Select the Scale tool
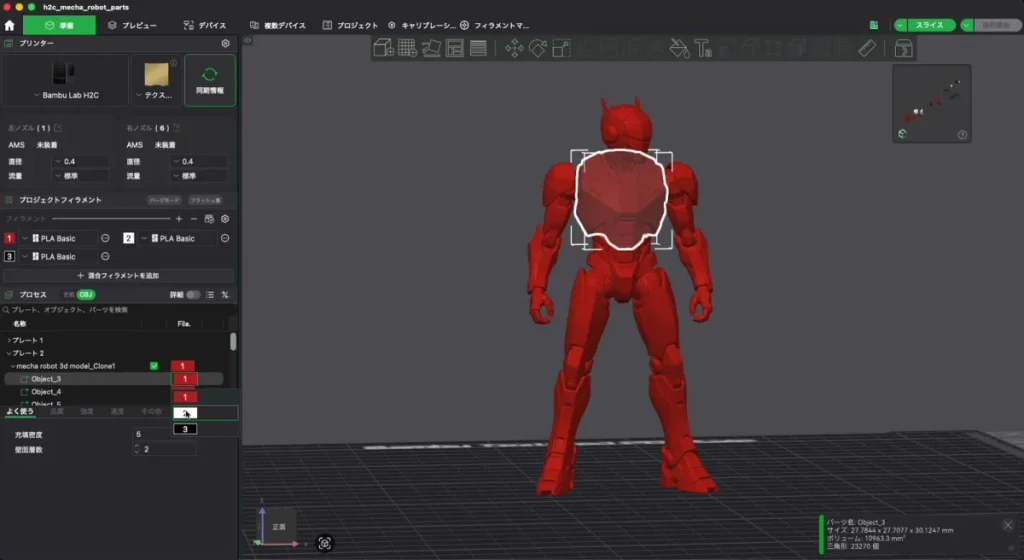The width and height of the screenshot is (1024, 560). tap(561, 48)
